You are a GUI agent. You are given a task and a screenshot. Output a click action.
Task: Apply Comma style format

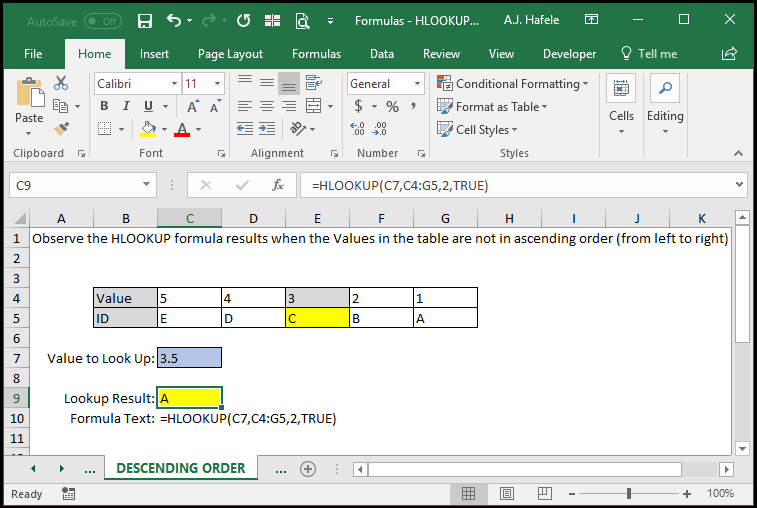[414, 106]
